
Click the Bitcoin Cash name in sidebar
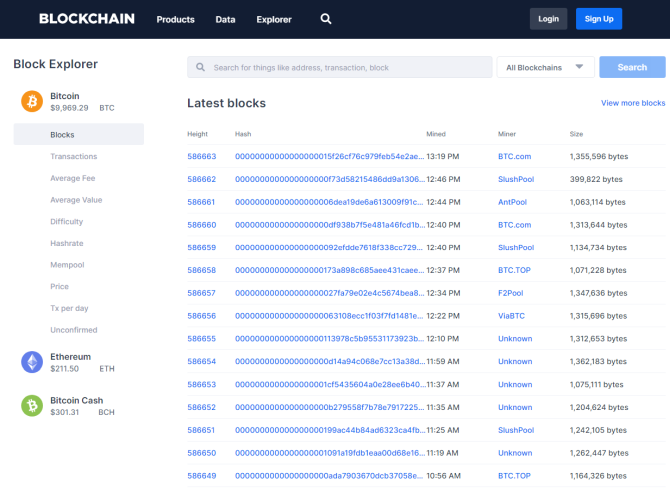76,401
